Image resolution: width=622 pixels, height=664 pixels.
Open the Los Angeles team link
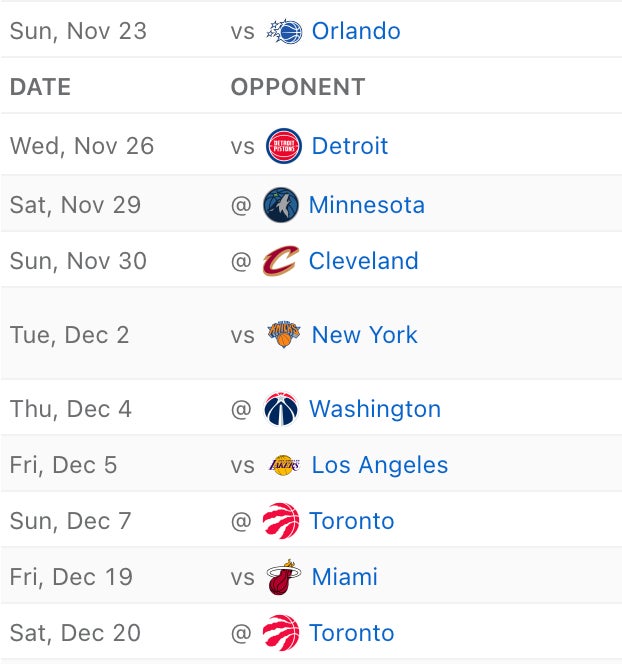tap(380, 465)
